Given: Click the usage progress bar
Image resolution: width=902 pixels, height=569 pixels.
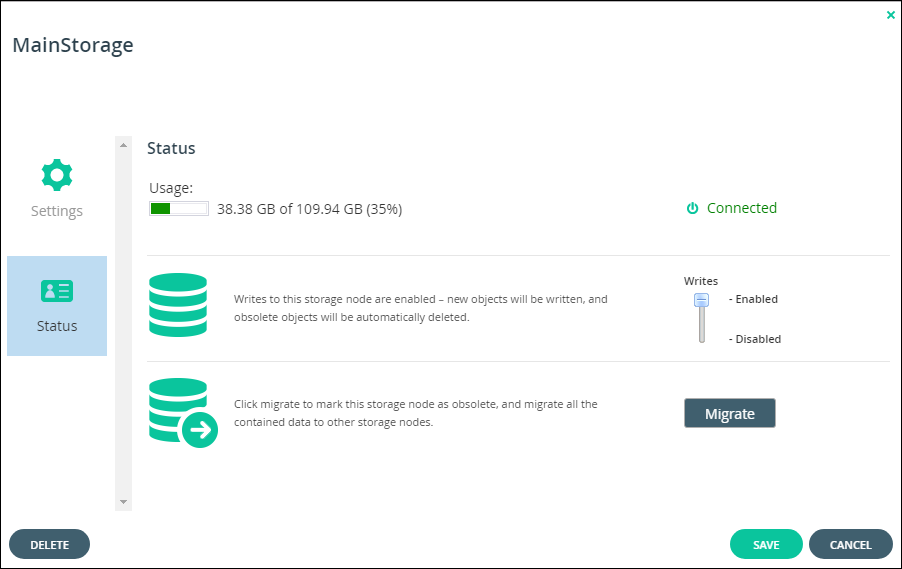Looking at the screenshot, I should coord(179,208).
